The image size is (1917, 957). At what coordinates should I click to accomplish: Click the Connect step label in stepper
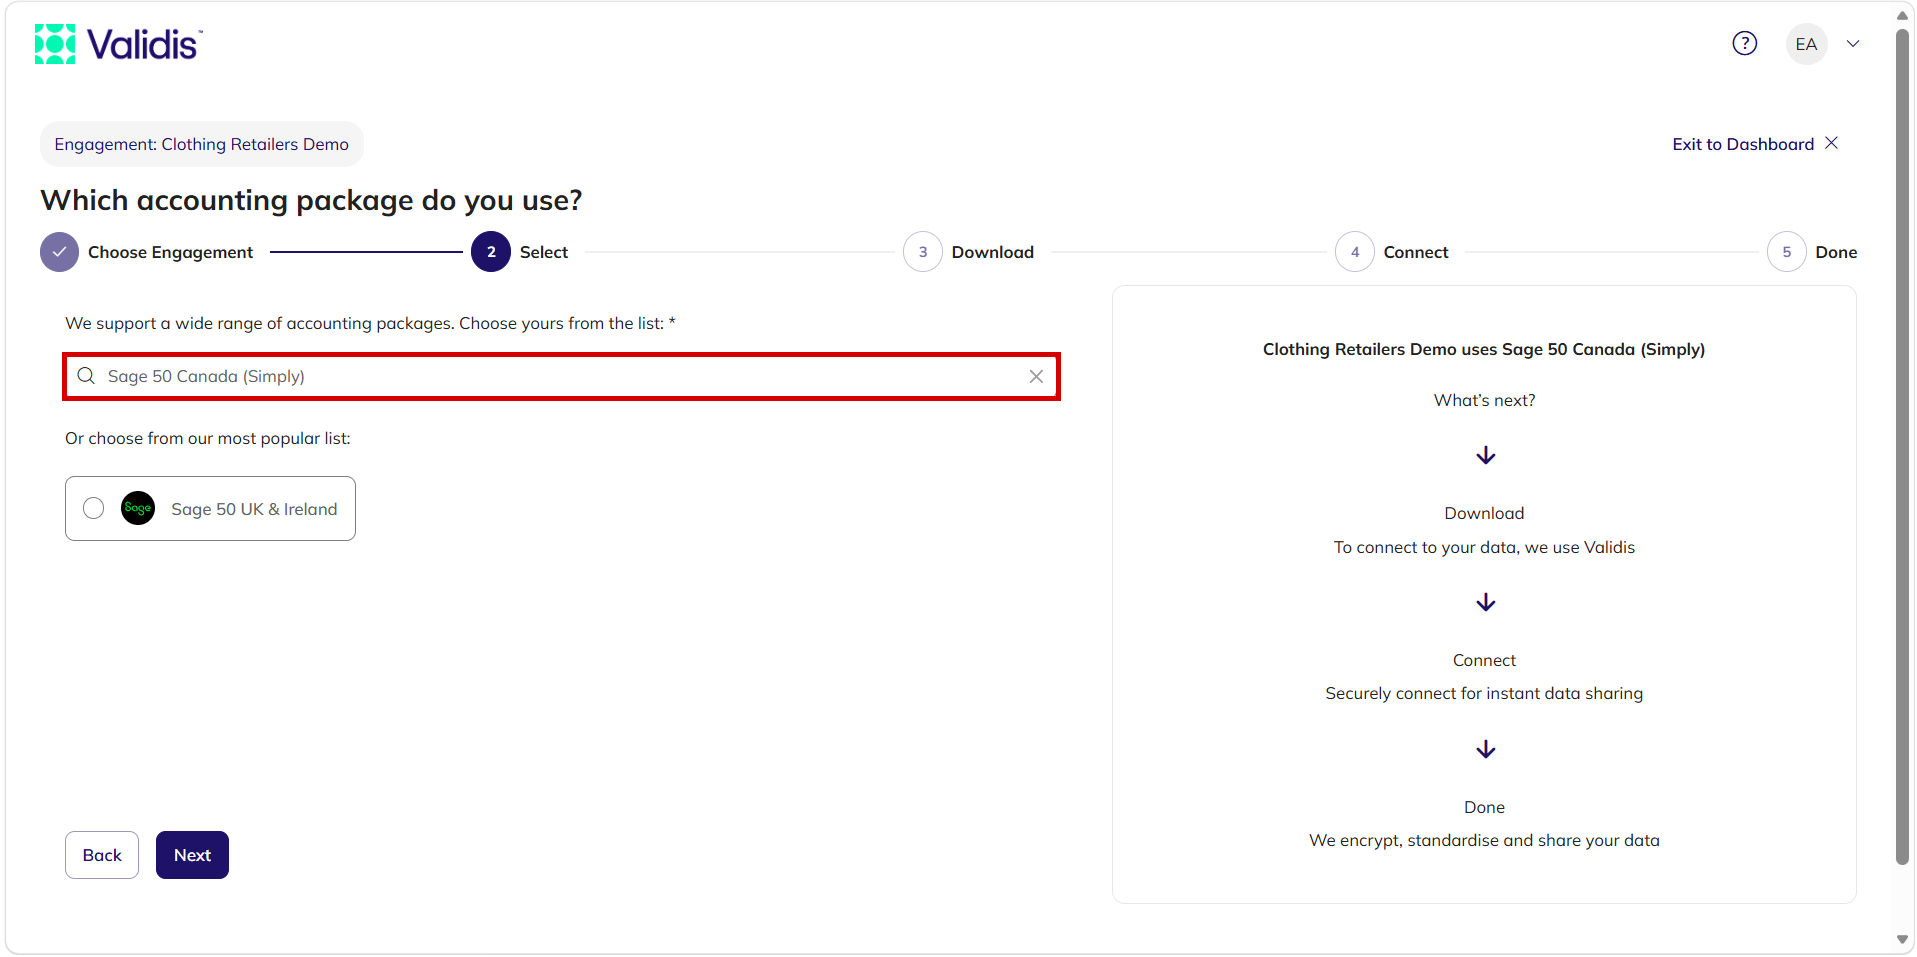click(x=1416, y=252)
